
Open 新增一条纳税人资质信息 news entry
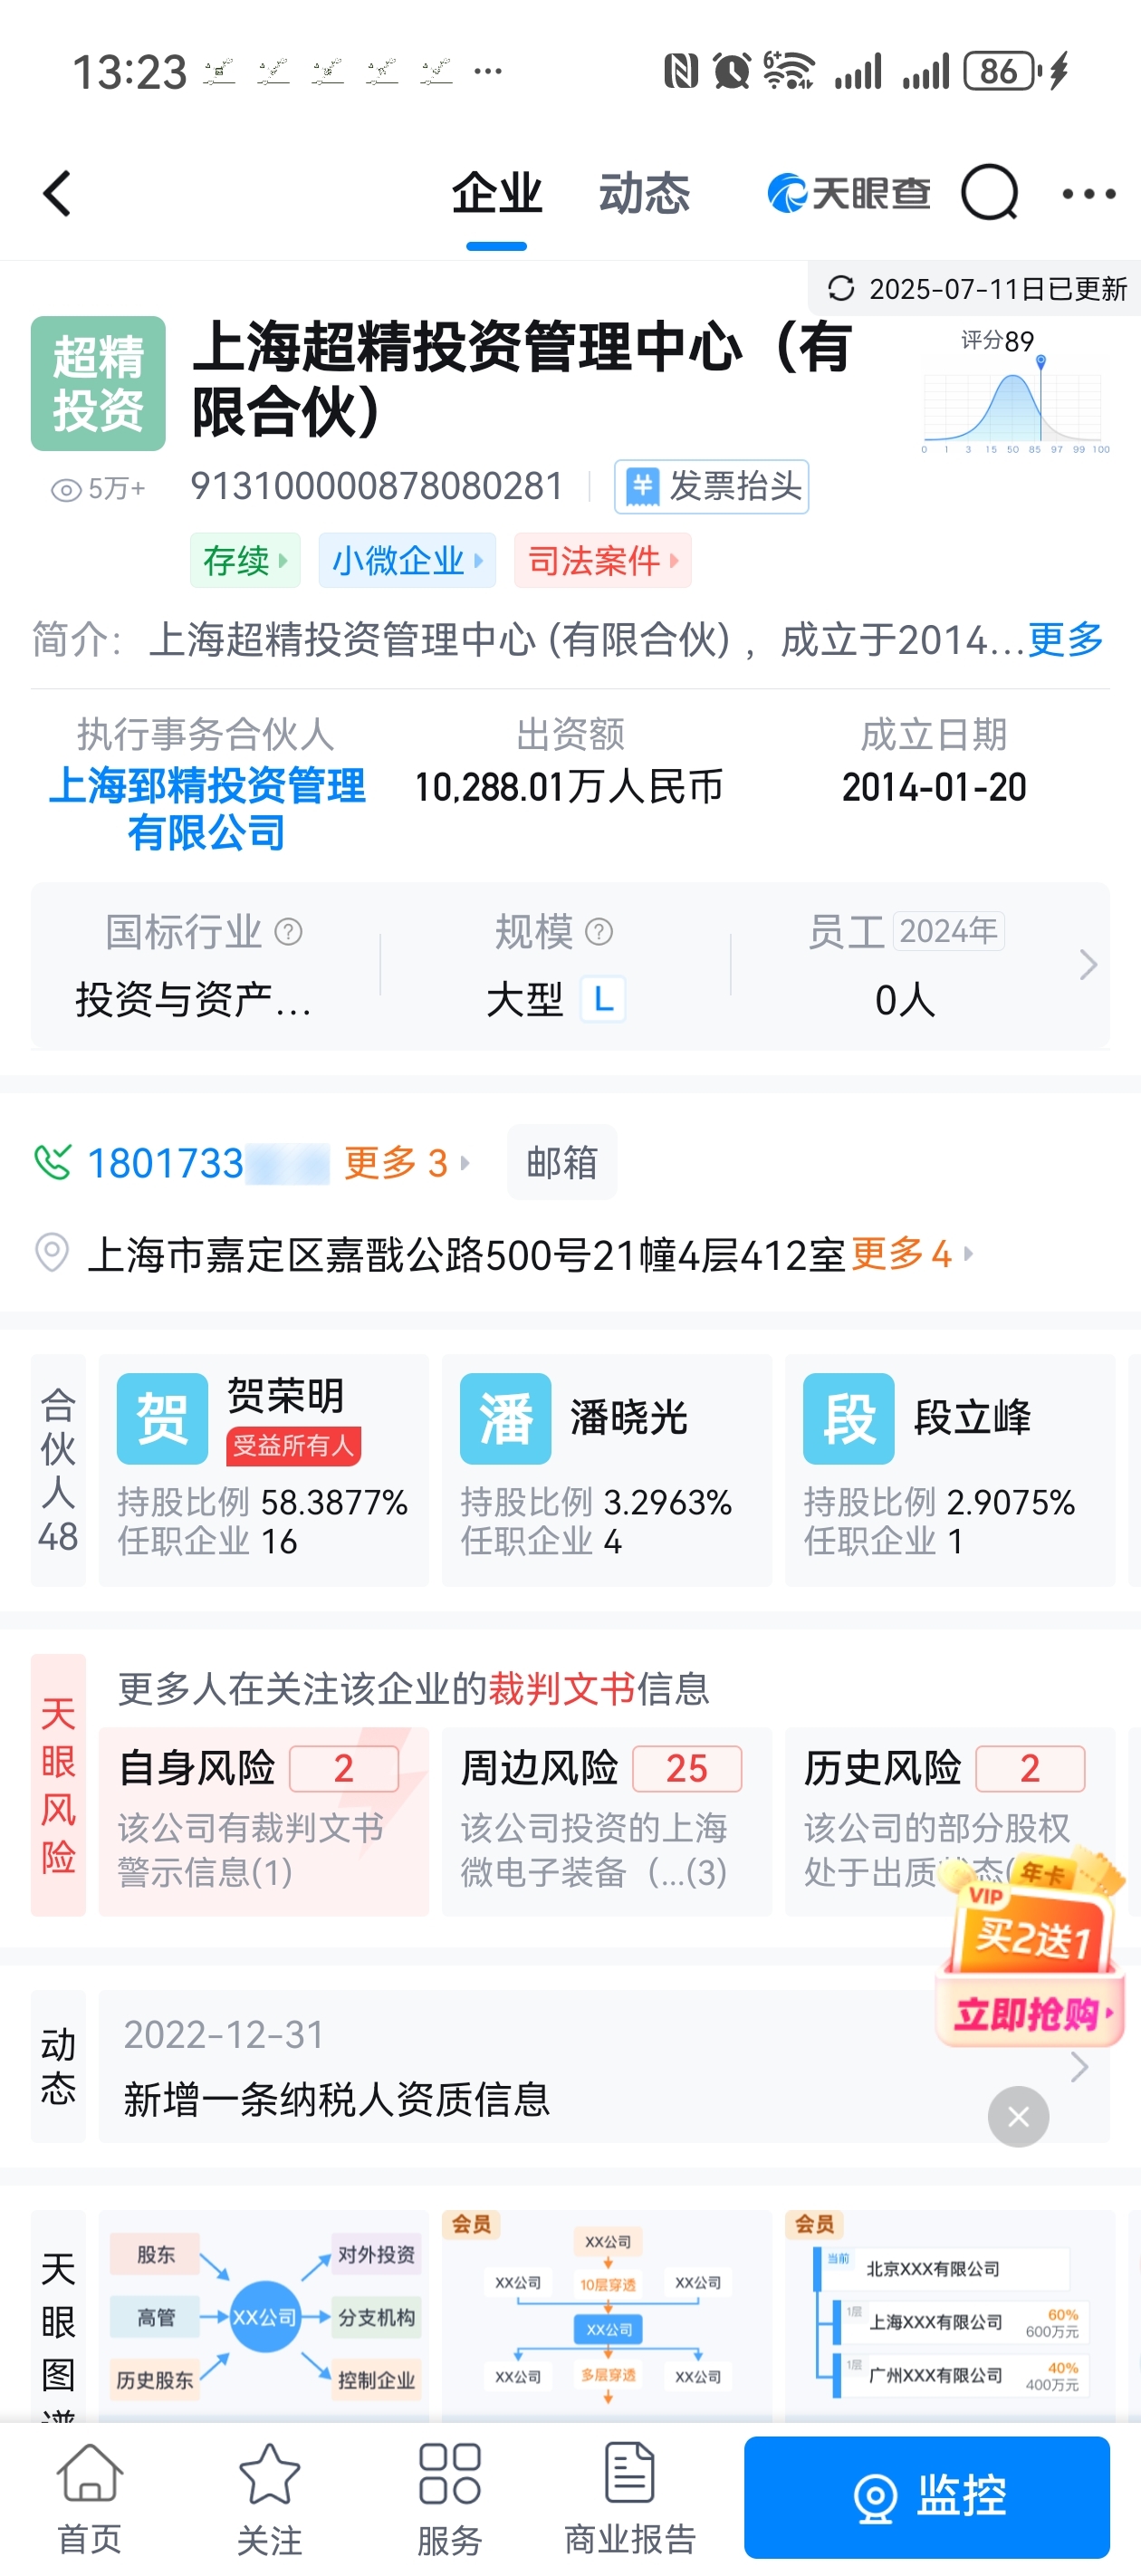[x=336, y=2098]
